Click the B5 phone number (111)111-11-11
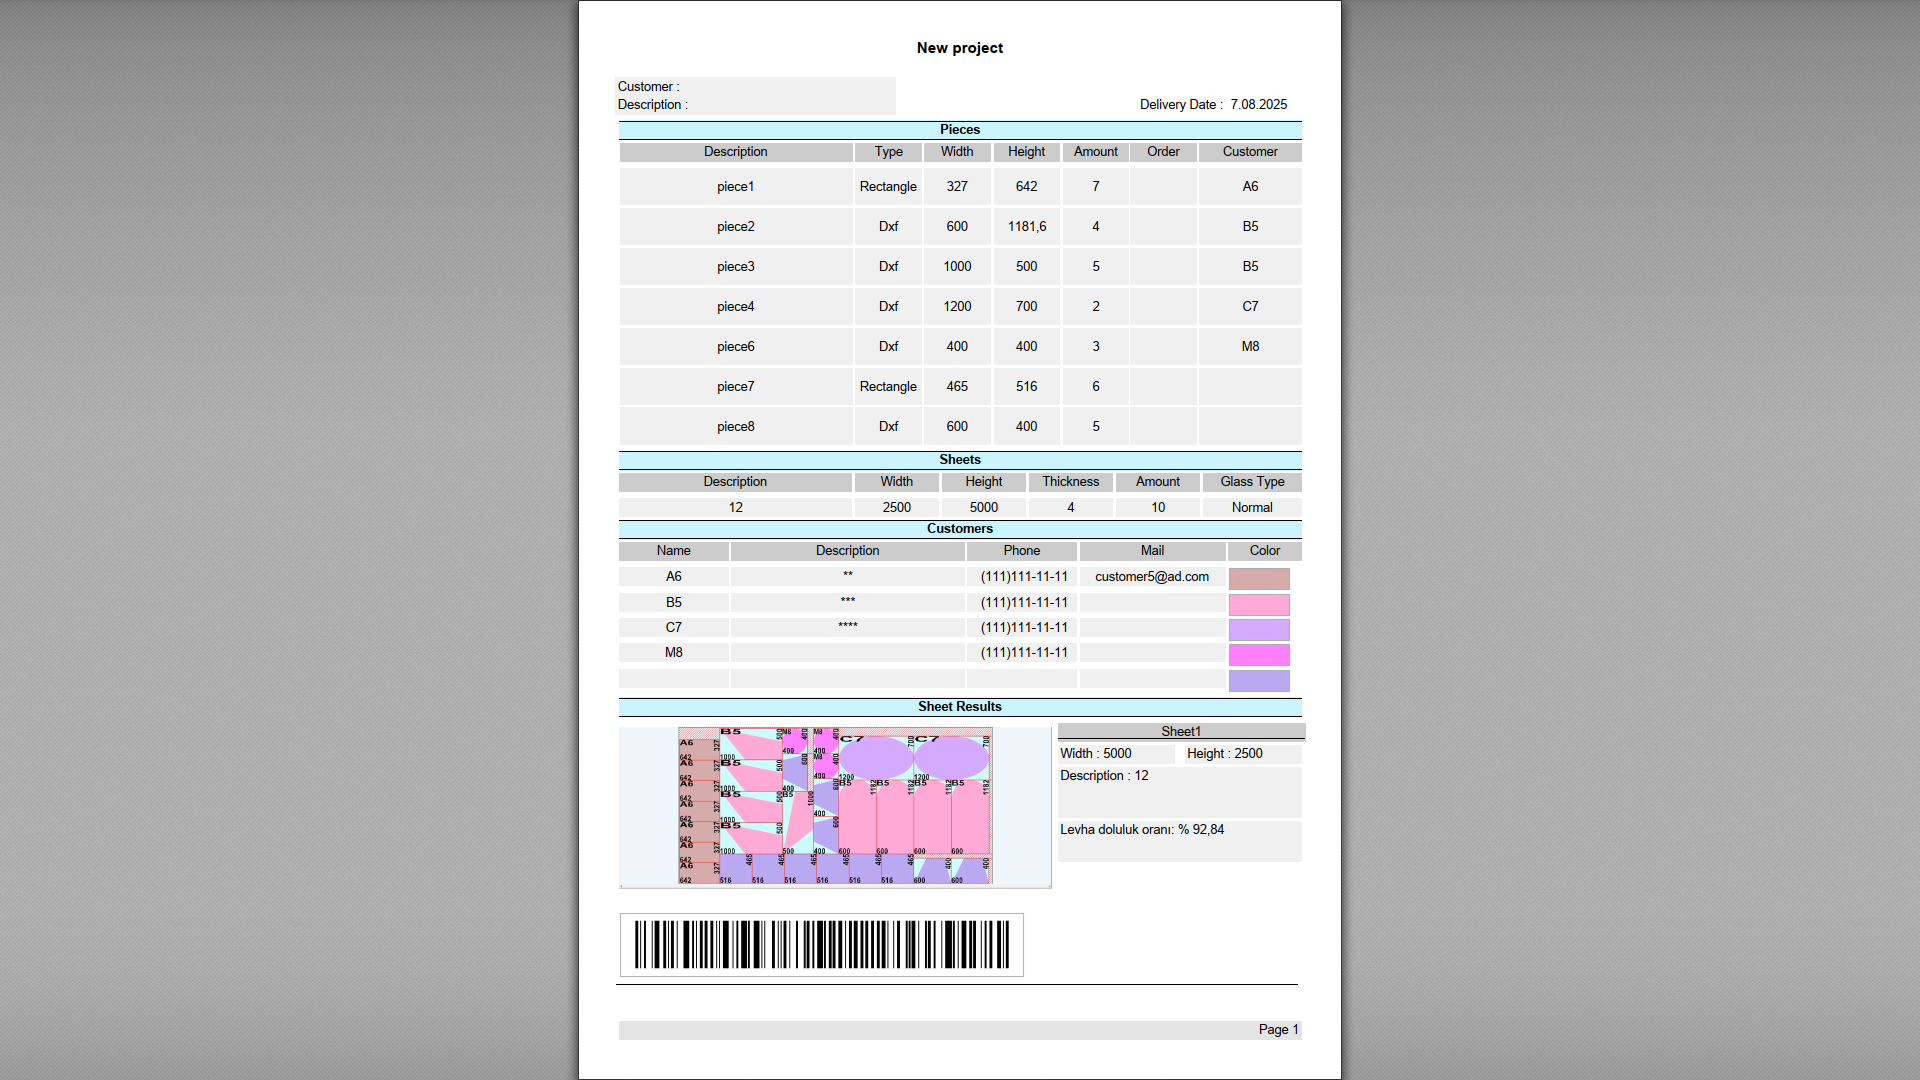This screenshot has height=1080, width=1920. point(1024,603)
